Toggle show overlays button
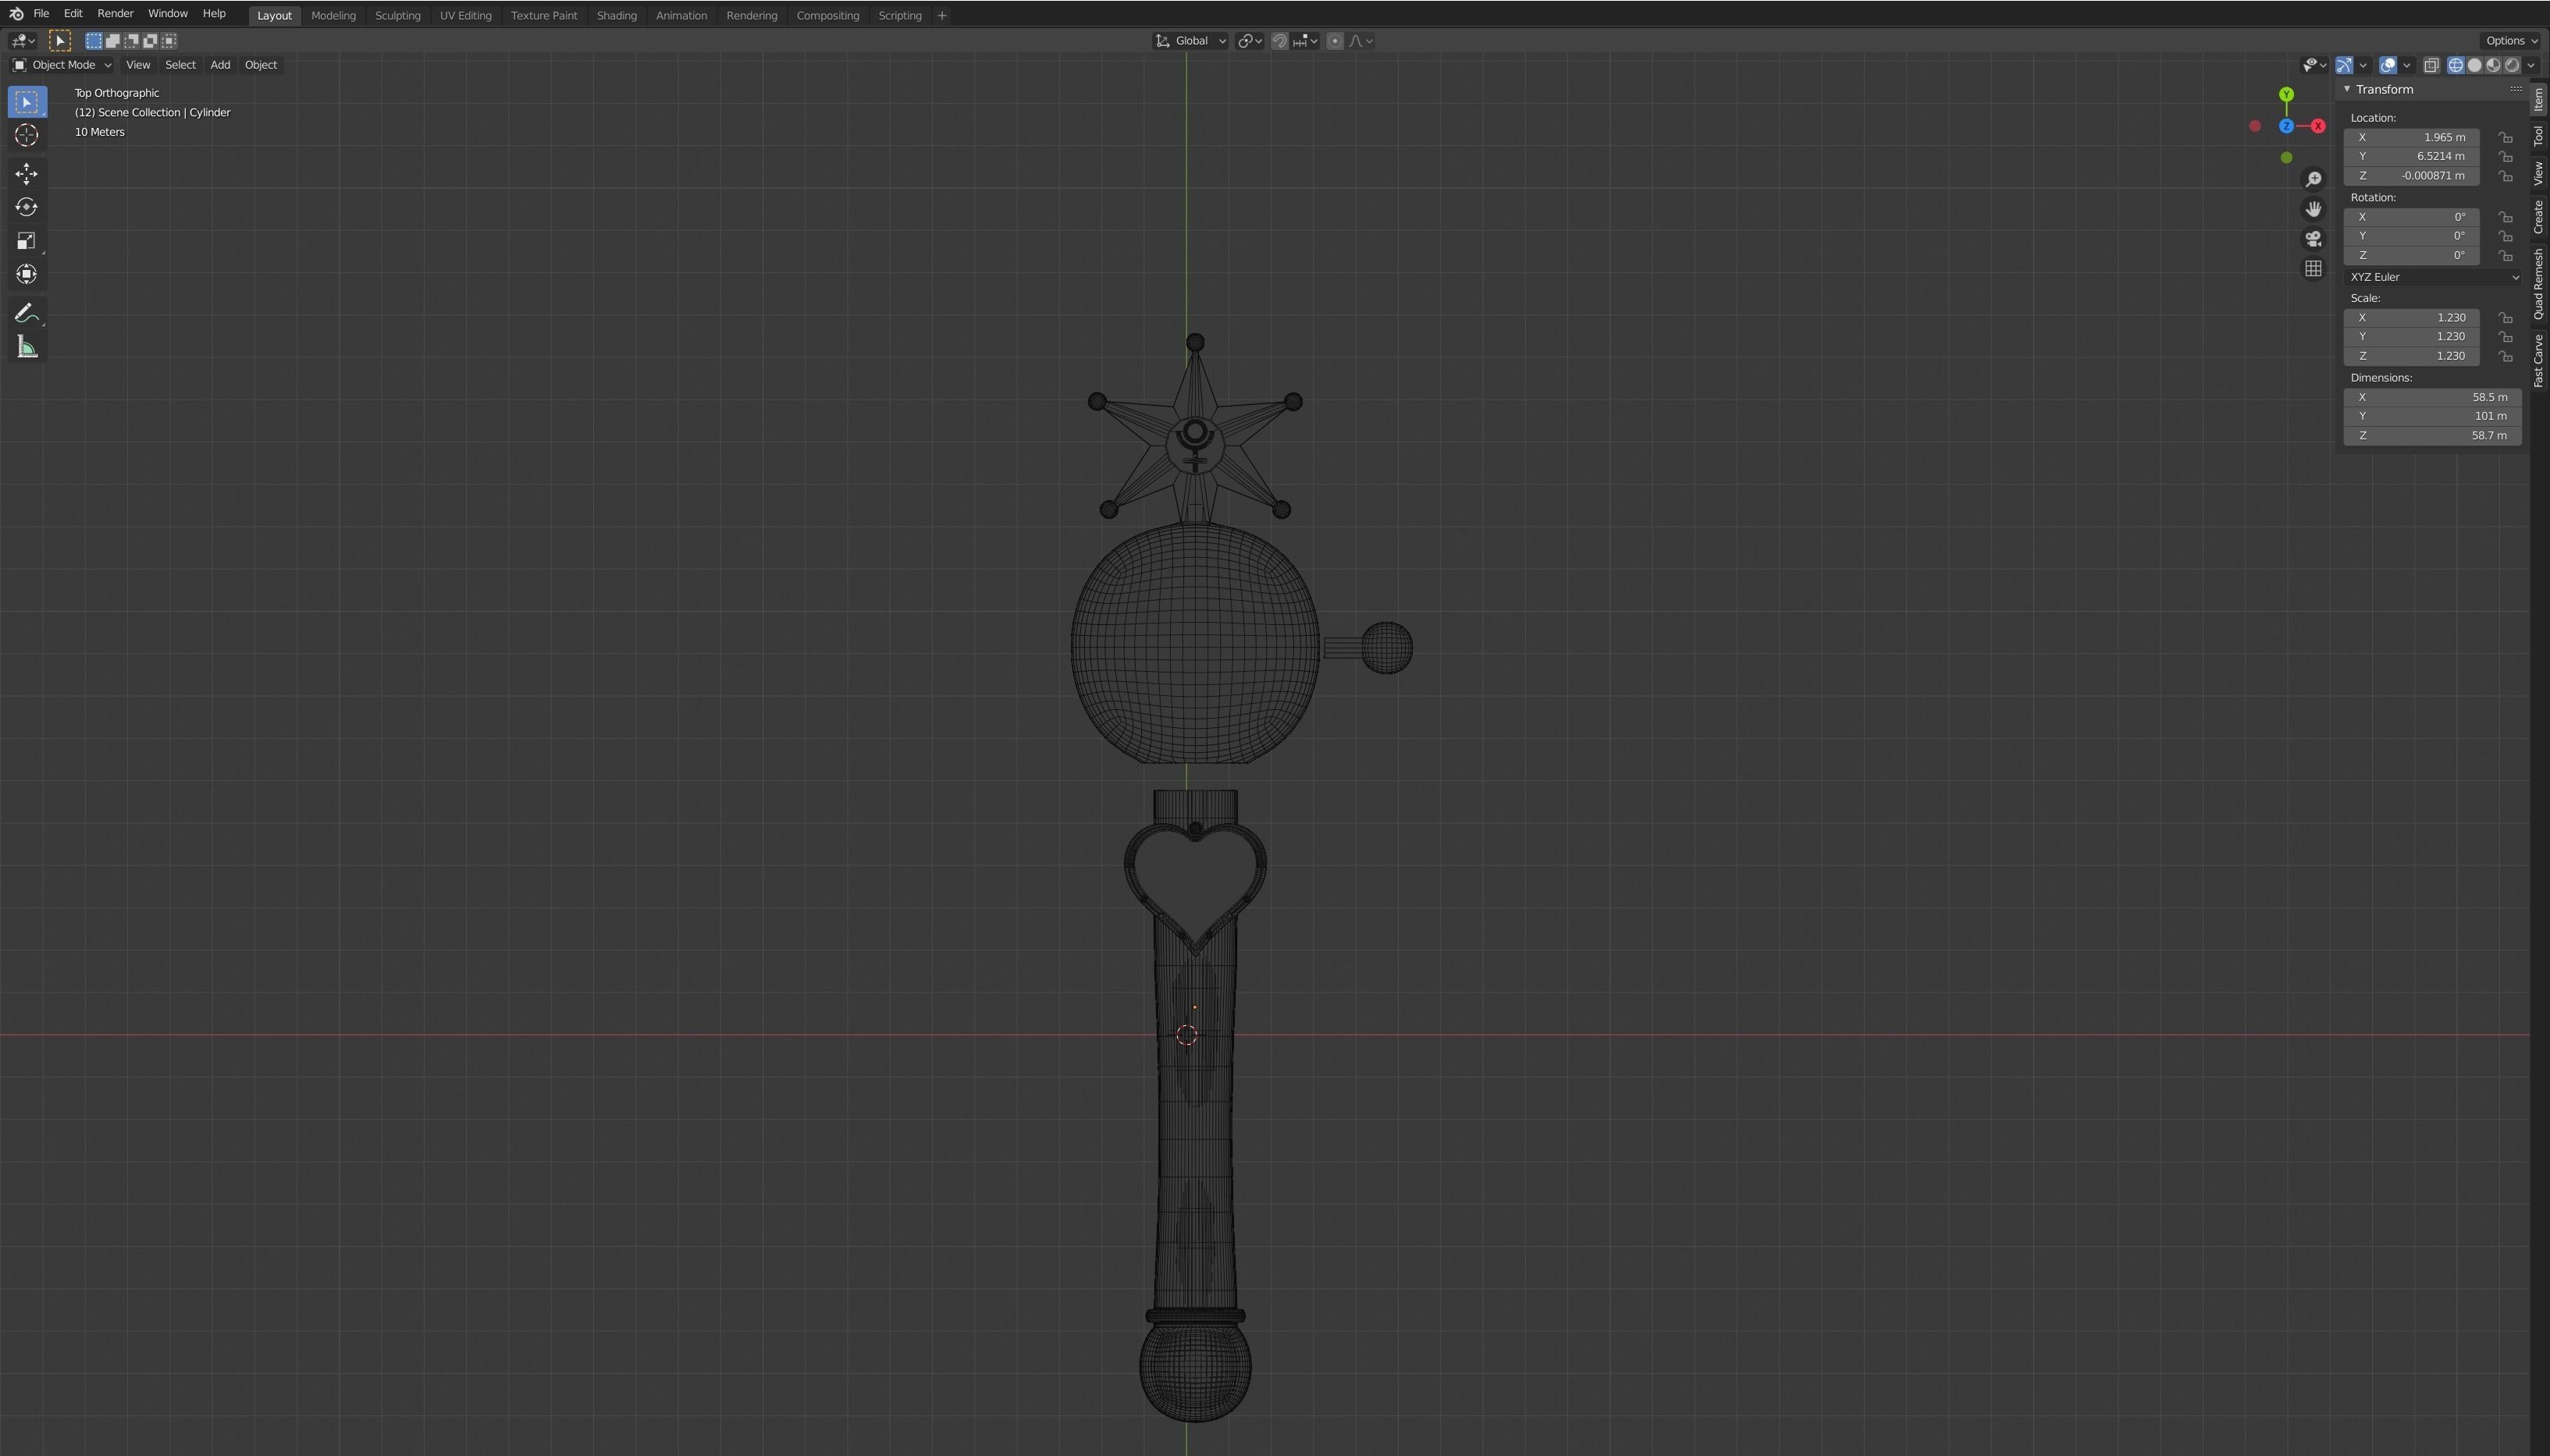The width and height of the screenshot is (2550, 1456). 2388,65
